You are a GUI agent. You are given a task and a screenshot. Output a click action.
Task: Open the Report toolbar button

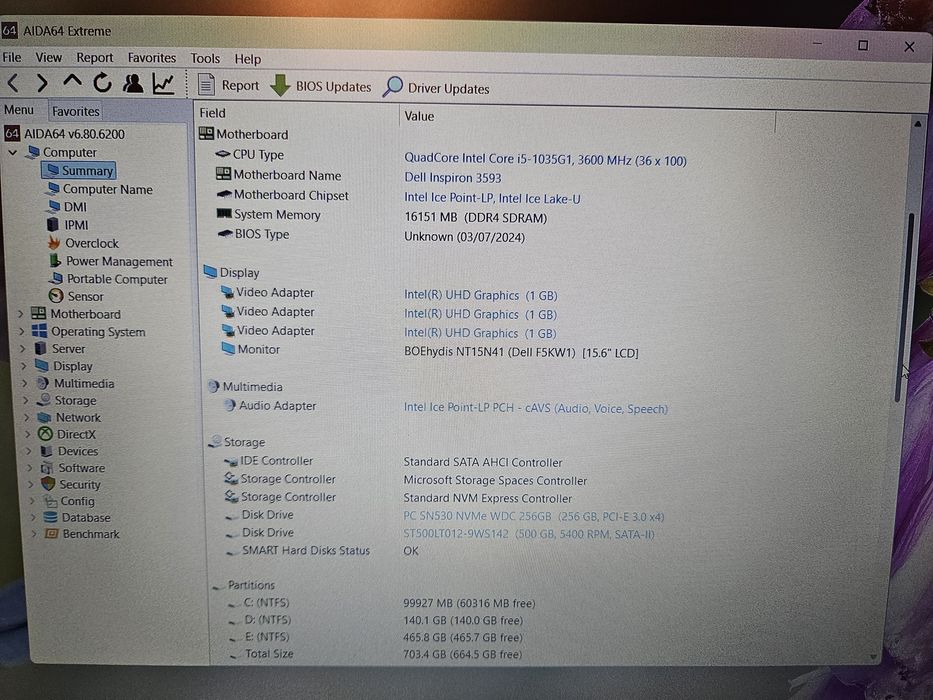228,85
